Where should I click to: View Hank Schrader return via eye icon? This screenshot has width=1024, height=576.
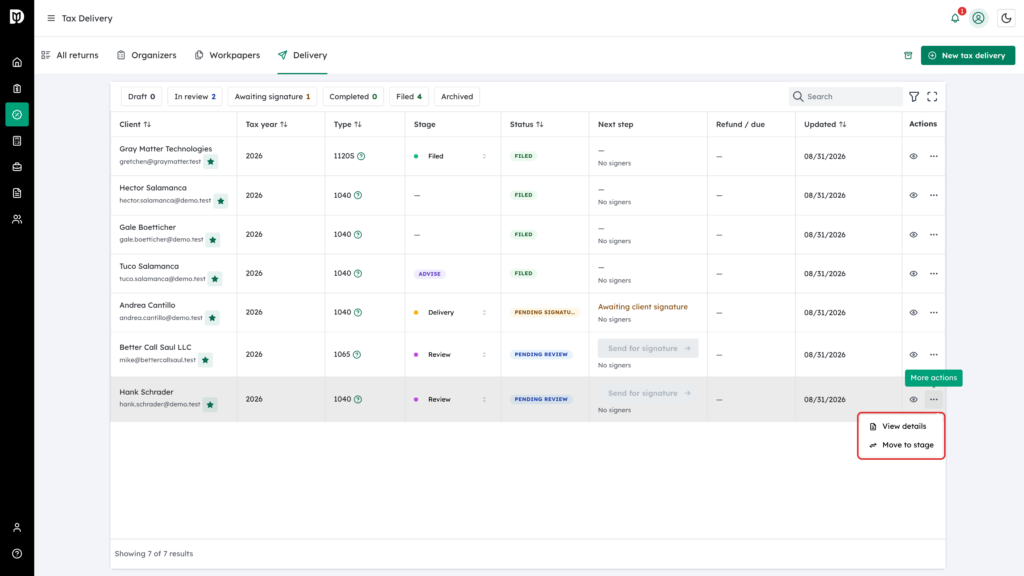point(914,400)
